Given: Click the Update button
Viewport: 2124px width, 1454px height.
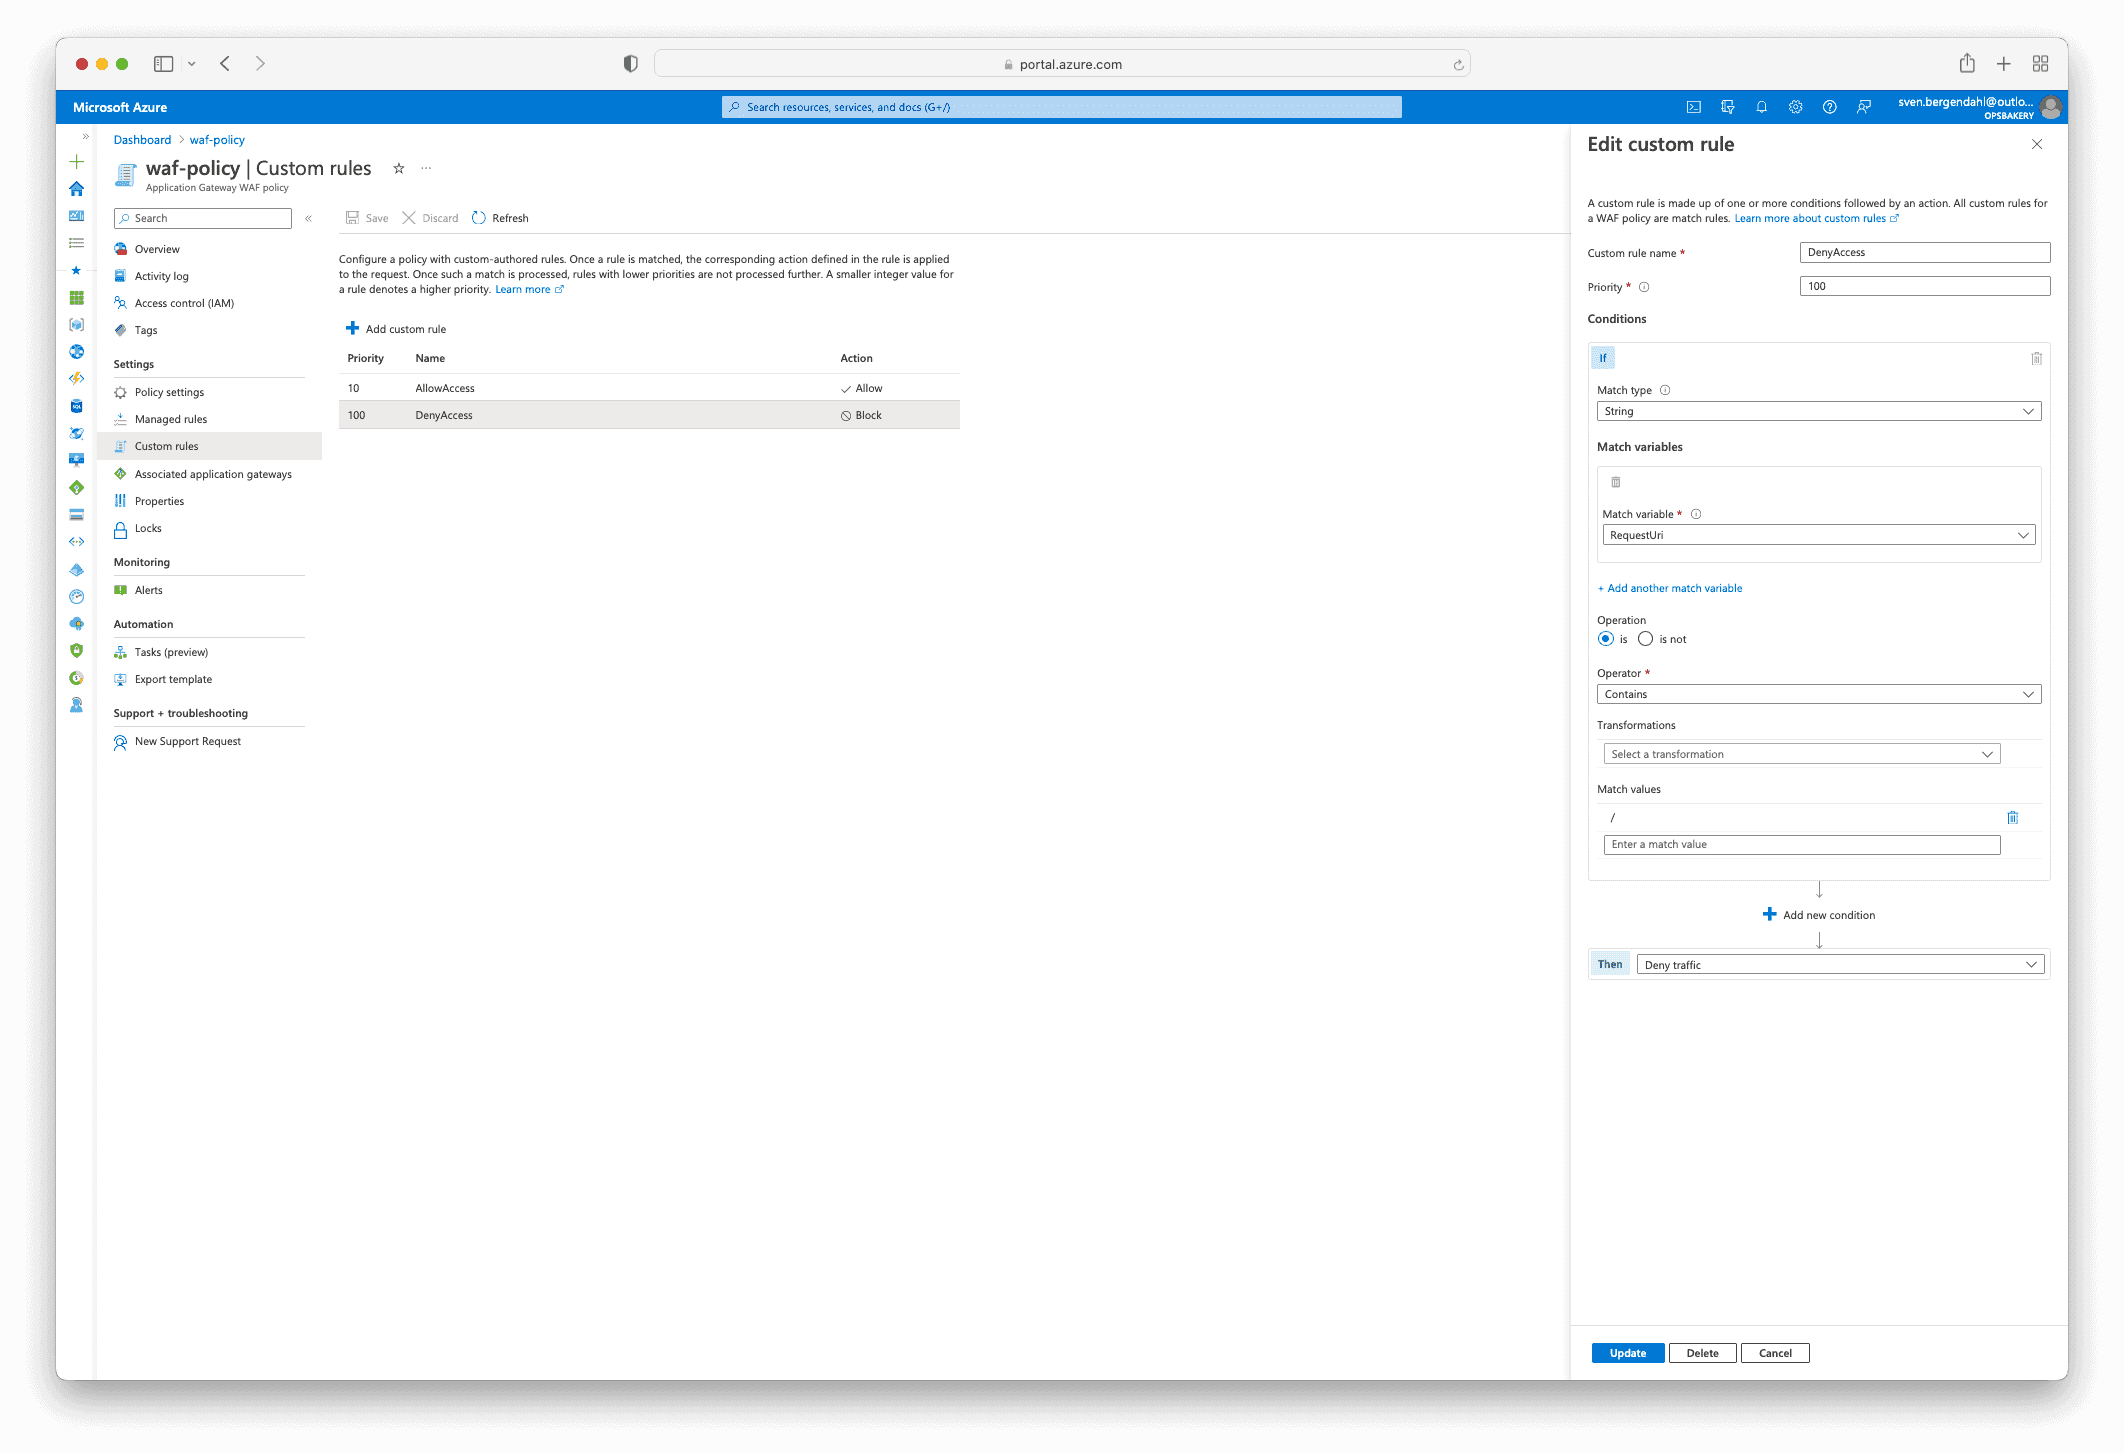Looking at the screenshot, I should point(1627,1353).
